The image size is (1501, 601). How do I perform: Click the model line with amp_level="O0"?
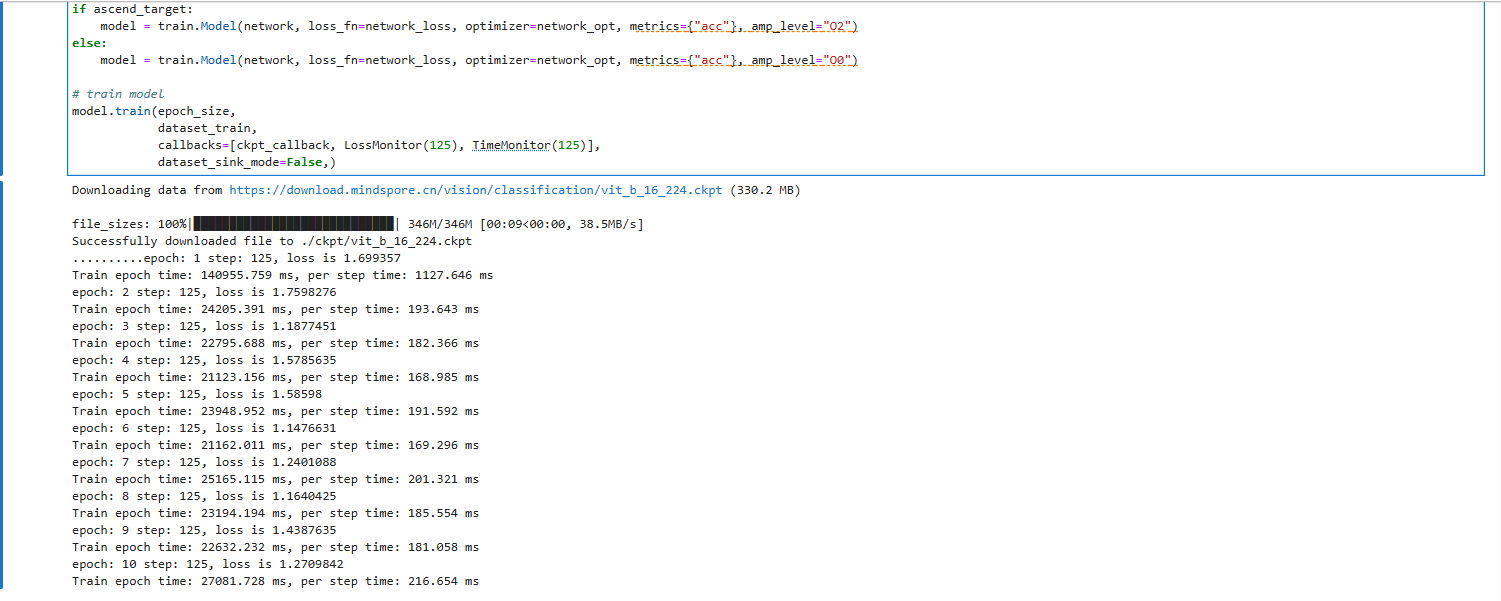pos(479,60)
